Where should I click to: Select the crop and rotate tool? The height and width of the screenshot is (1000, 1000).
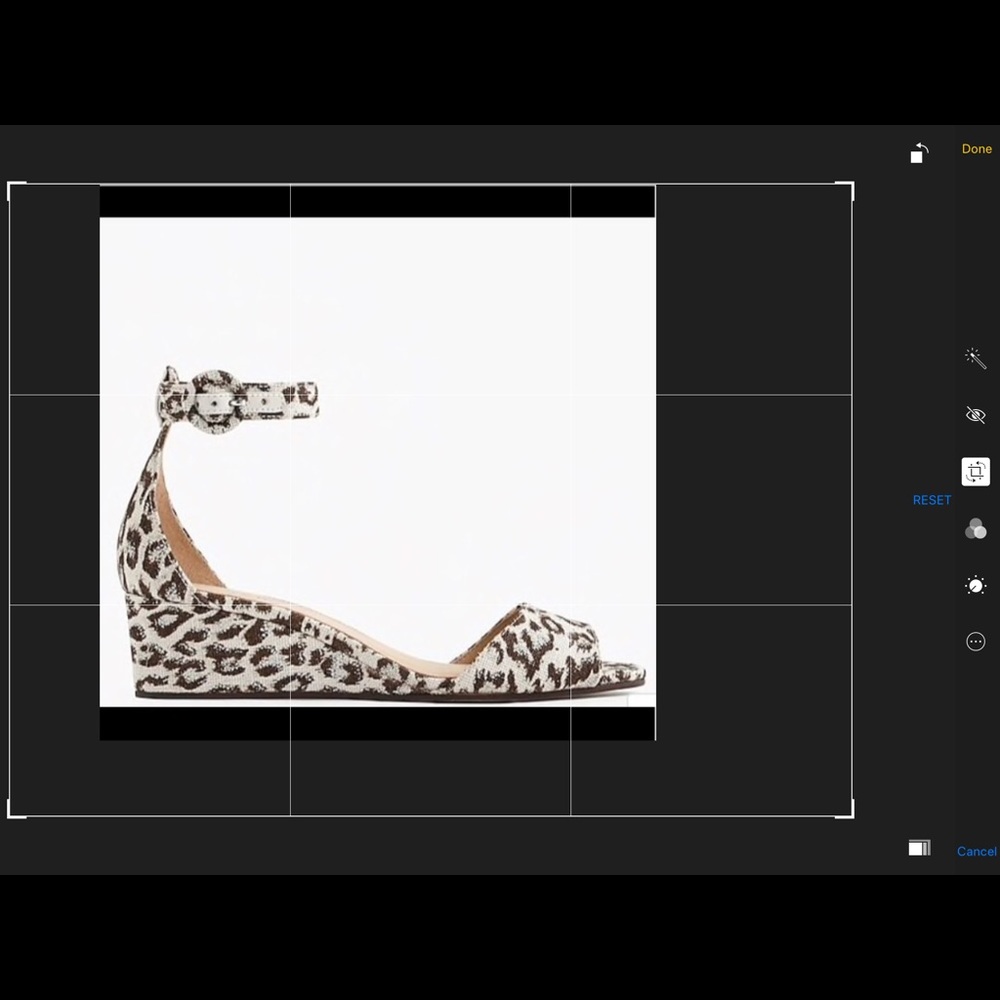(x=975, y=471)
